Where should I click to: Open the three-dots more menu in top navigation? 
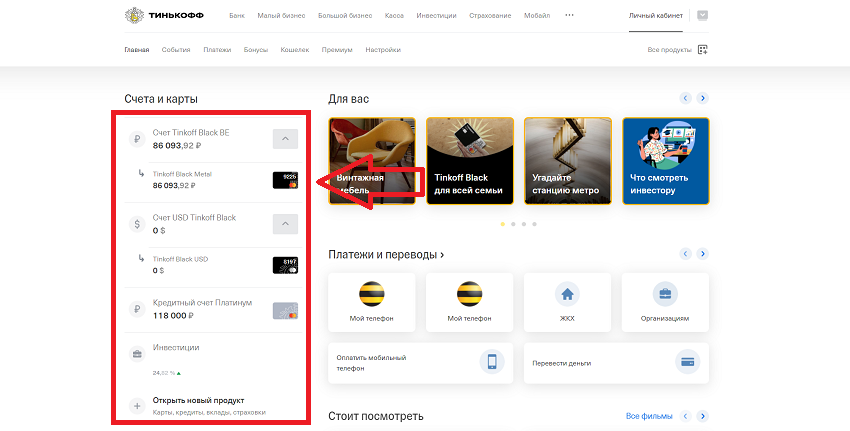pos(570,16)
